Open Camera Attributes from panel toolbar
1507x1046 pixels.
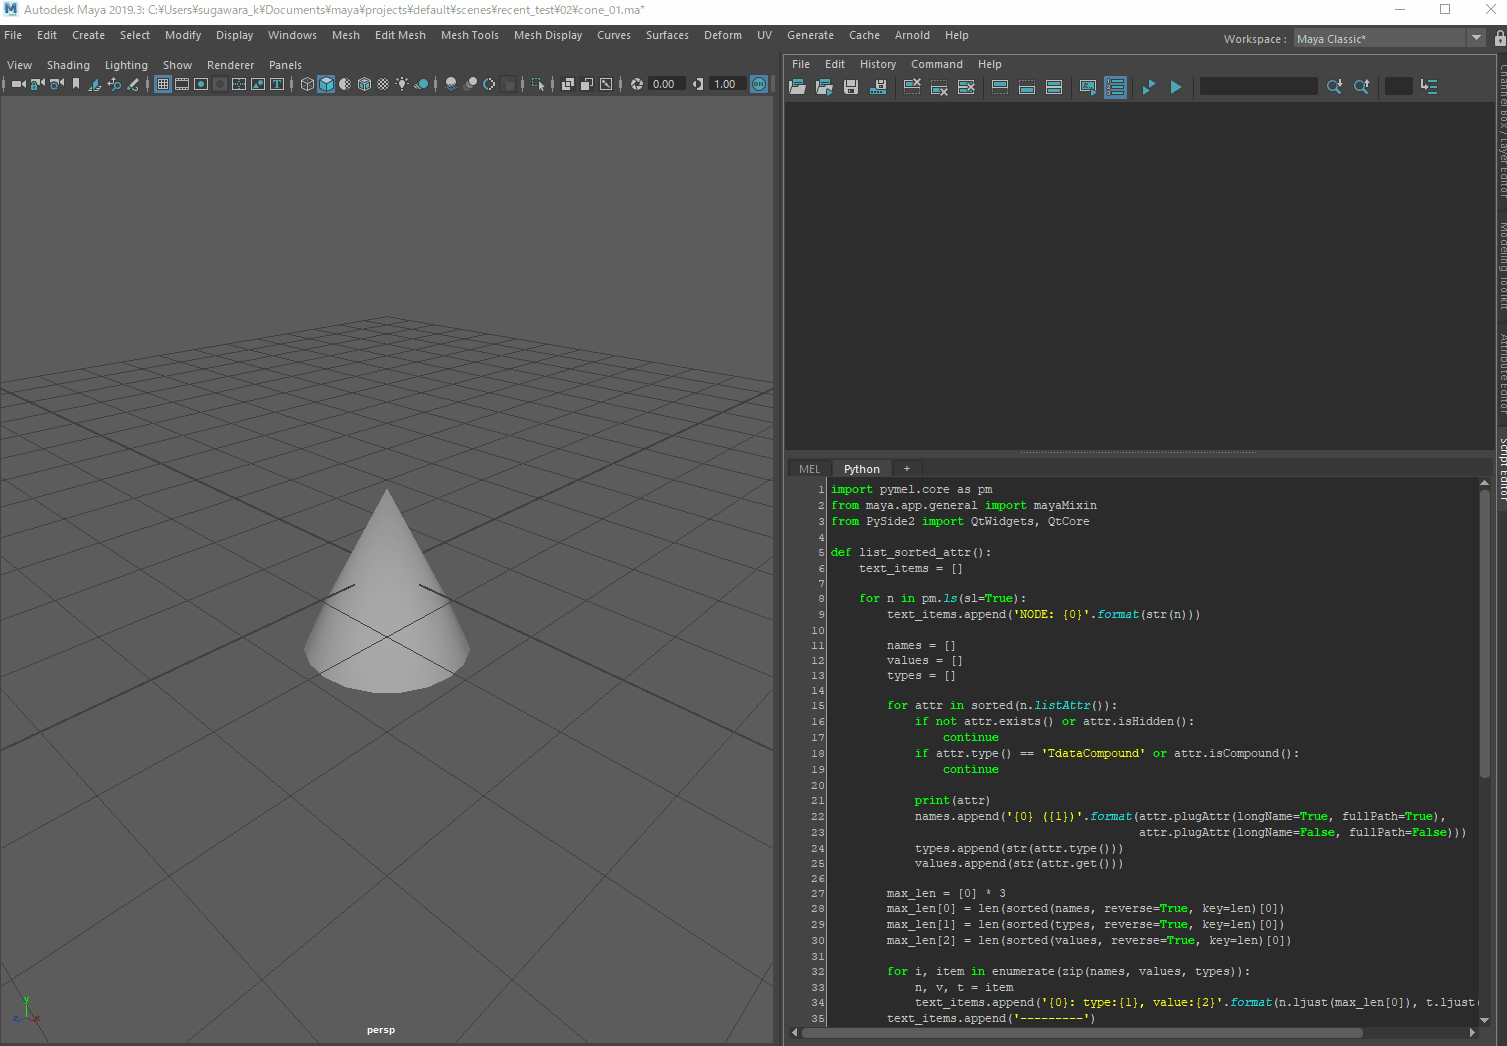(x=56, y=84)
